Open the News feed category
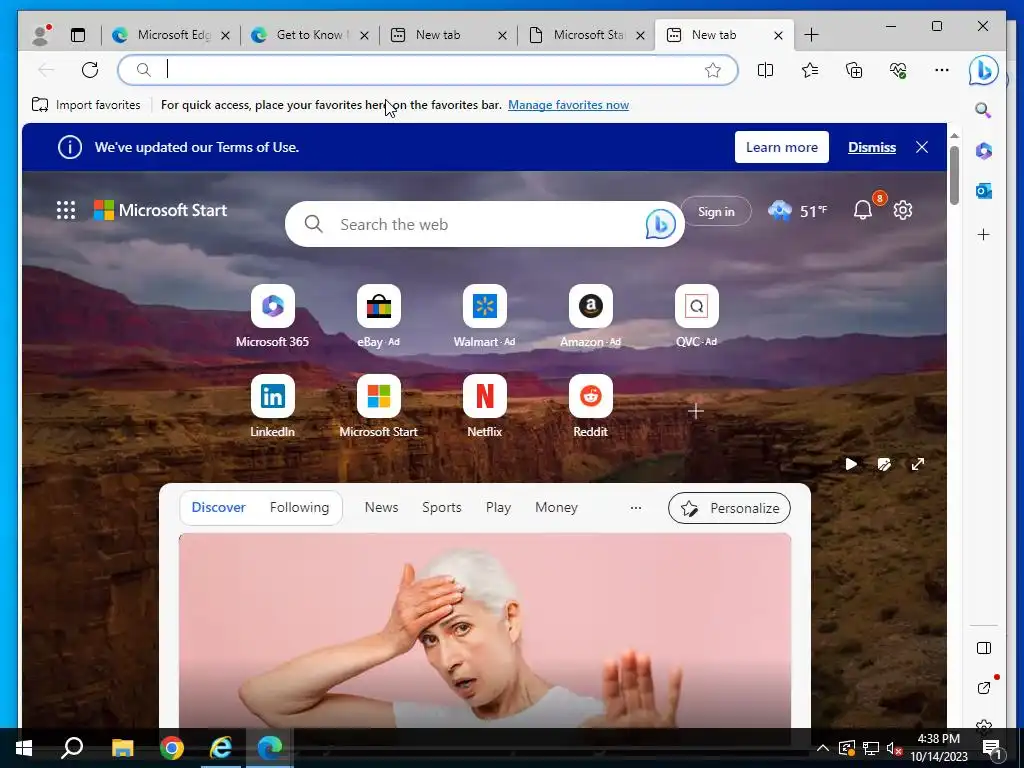This screenshot has width=1024, height=768. pyautogui.click(x=381, y=507)
